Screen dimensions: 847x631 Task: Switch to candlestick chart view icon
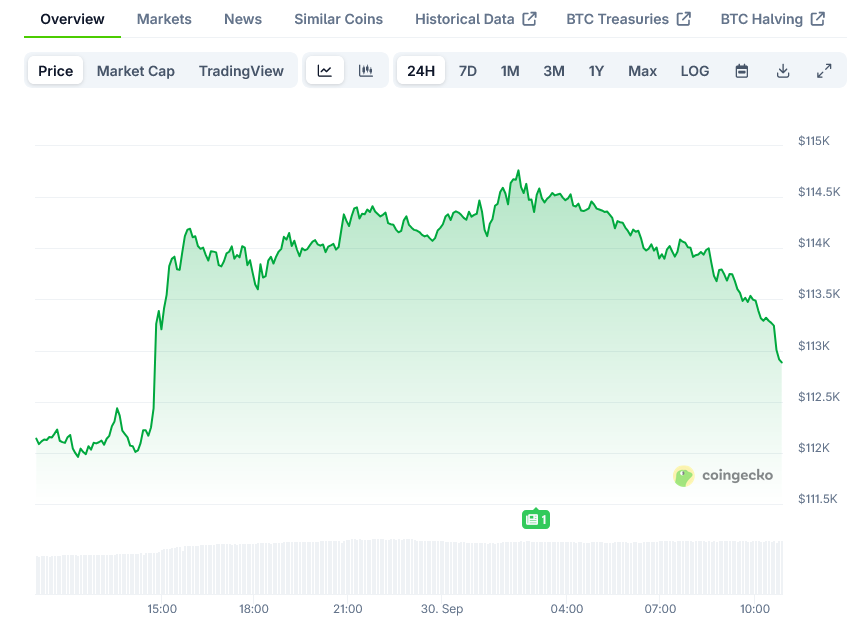(366, 71)
